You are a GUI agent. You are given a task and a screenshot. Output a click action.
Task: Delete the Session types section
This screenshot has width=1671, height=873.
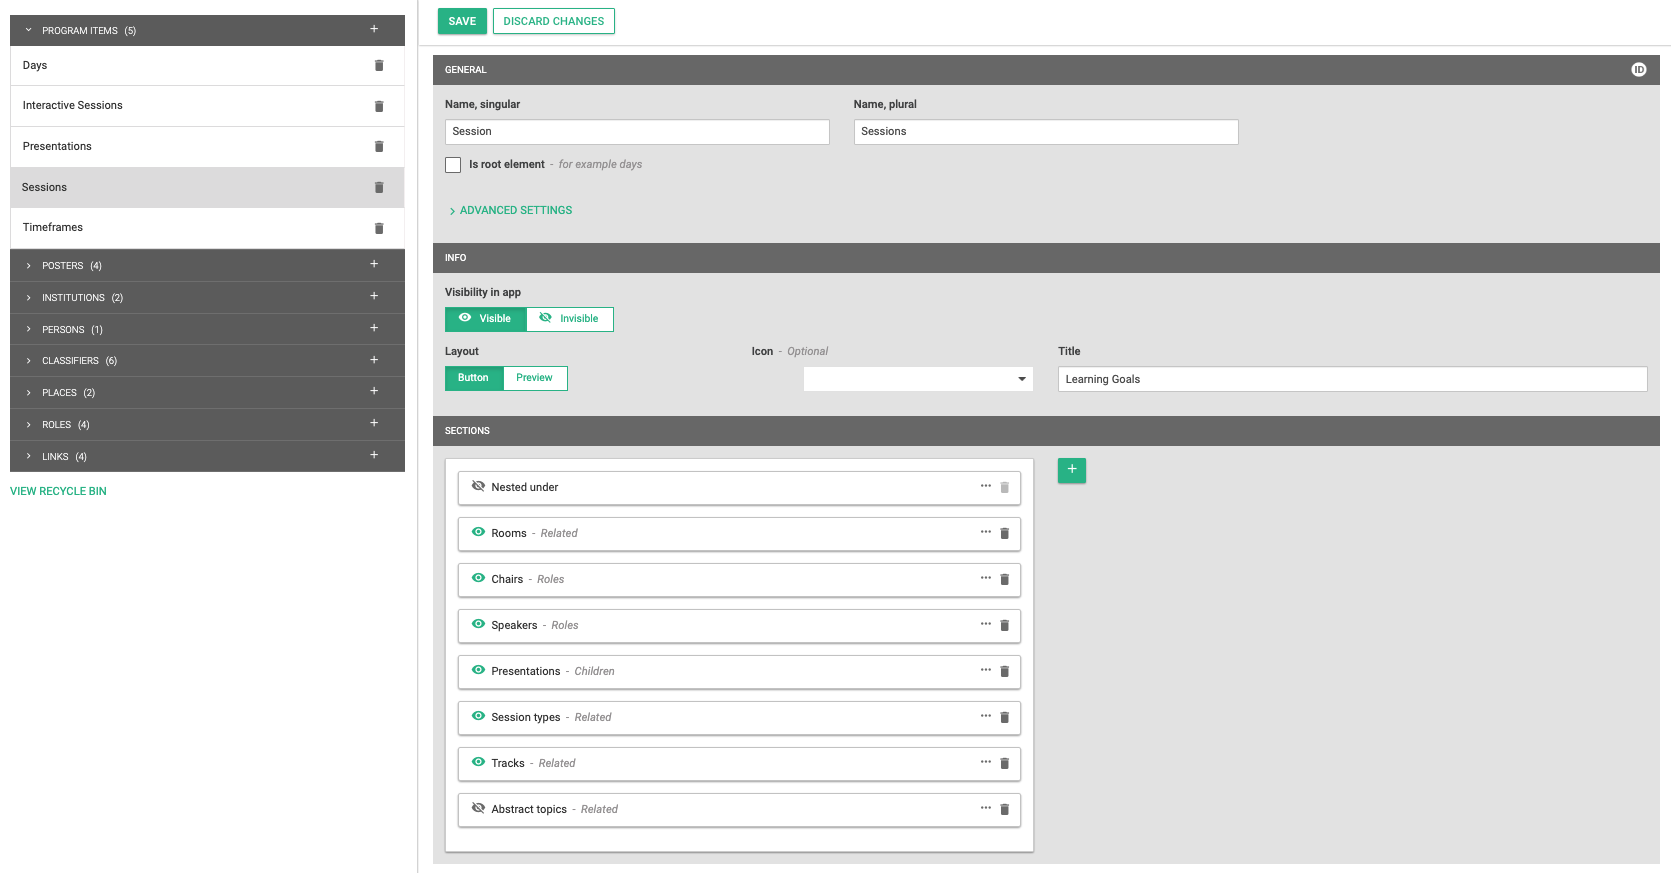(1005, 718)
